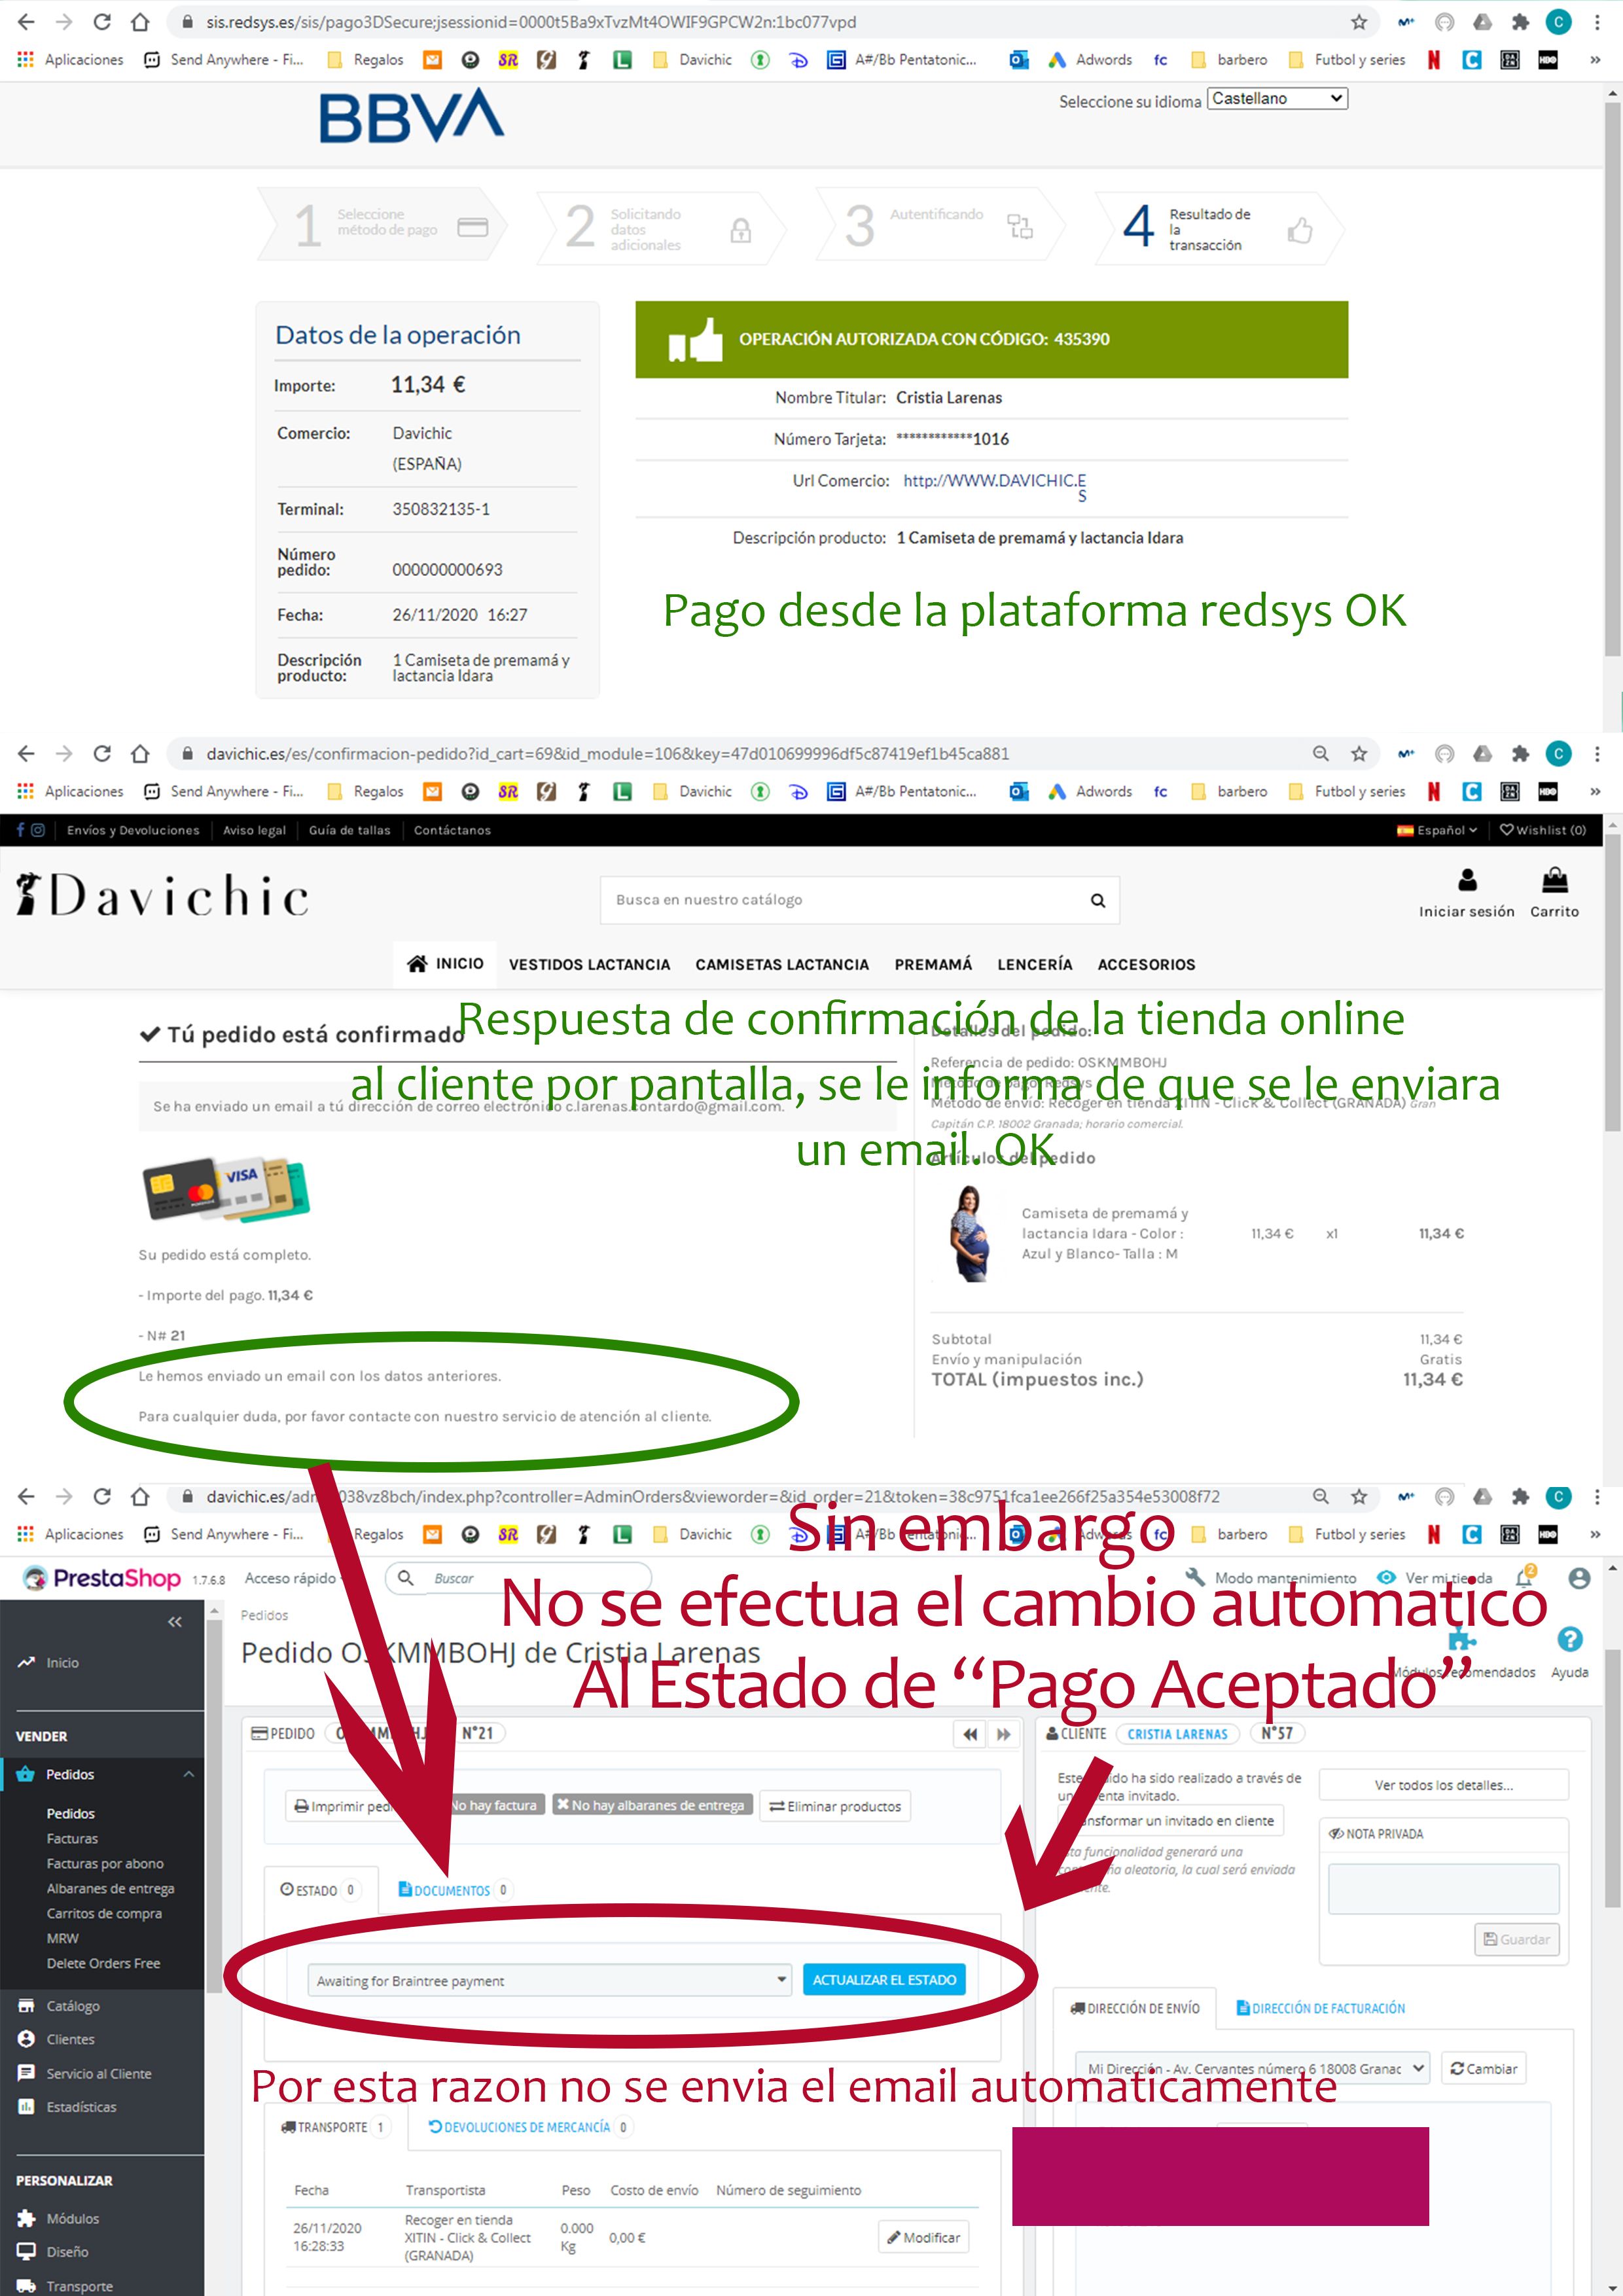
Task: Open Diseño in PrestaShop sidebar
Action: coord(67,2252)
